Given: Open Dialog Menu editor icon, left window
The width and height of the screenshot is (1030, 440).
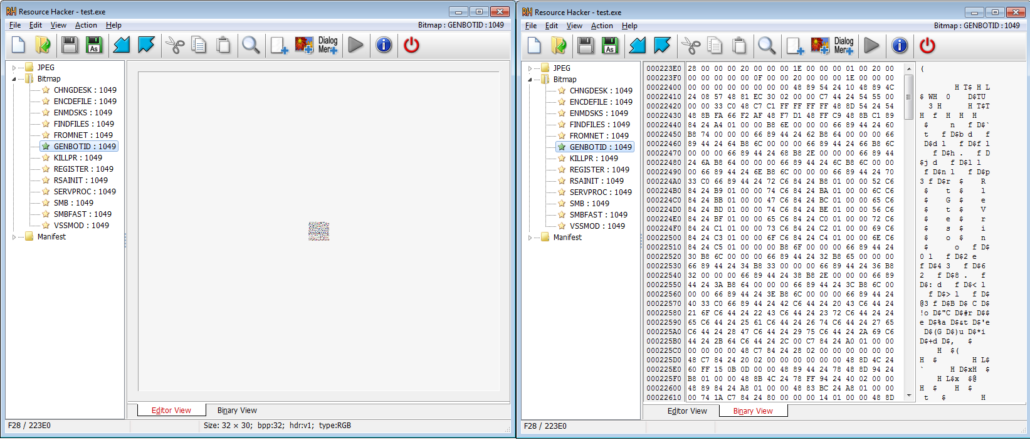Looking at the screenshot, I should coord(328,45).
